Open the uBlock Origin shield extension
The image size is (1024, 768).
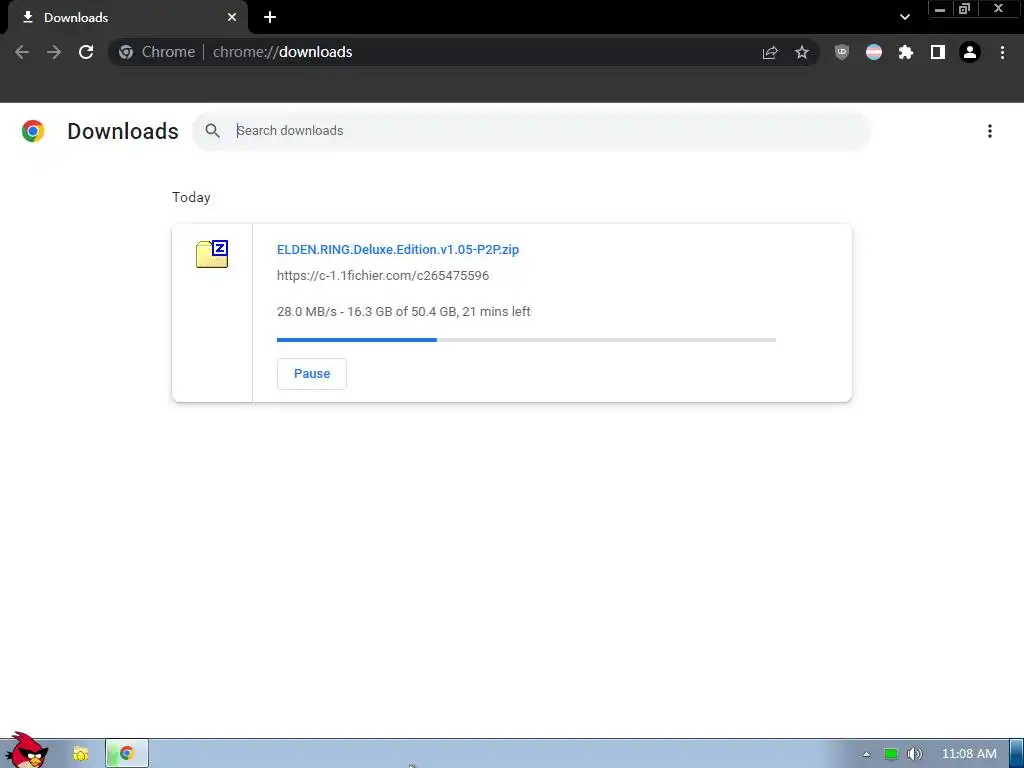[842, 52]
